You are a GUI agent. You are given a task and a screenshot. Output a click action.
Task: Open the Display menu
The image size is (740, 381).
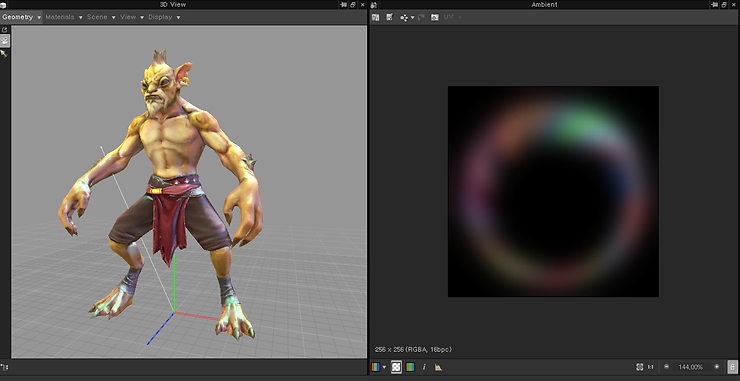pyautogui.click(x=160, y=17)
